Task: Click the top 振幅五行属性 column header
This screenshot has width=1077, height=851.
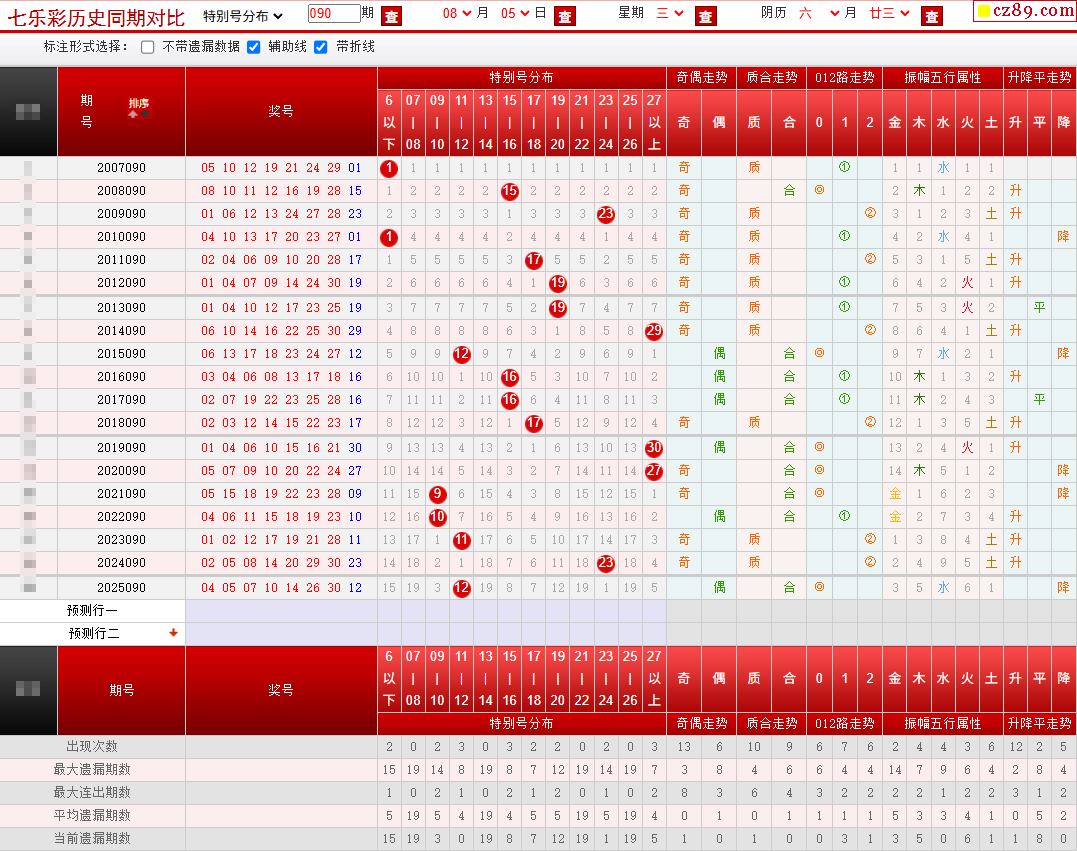Action: [942, 78]
